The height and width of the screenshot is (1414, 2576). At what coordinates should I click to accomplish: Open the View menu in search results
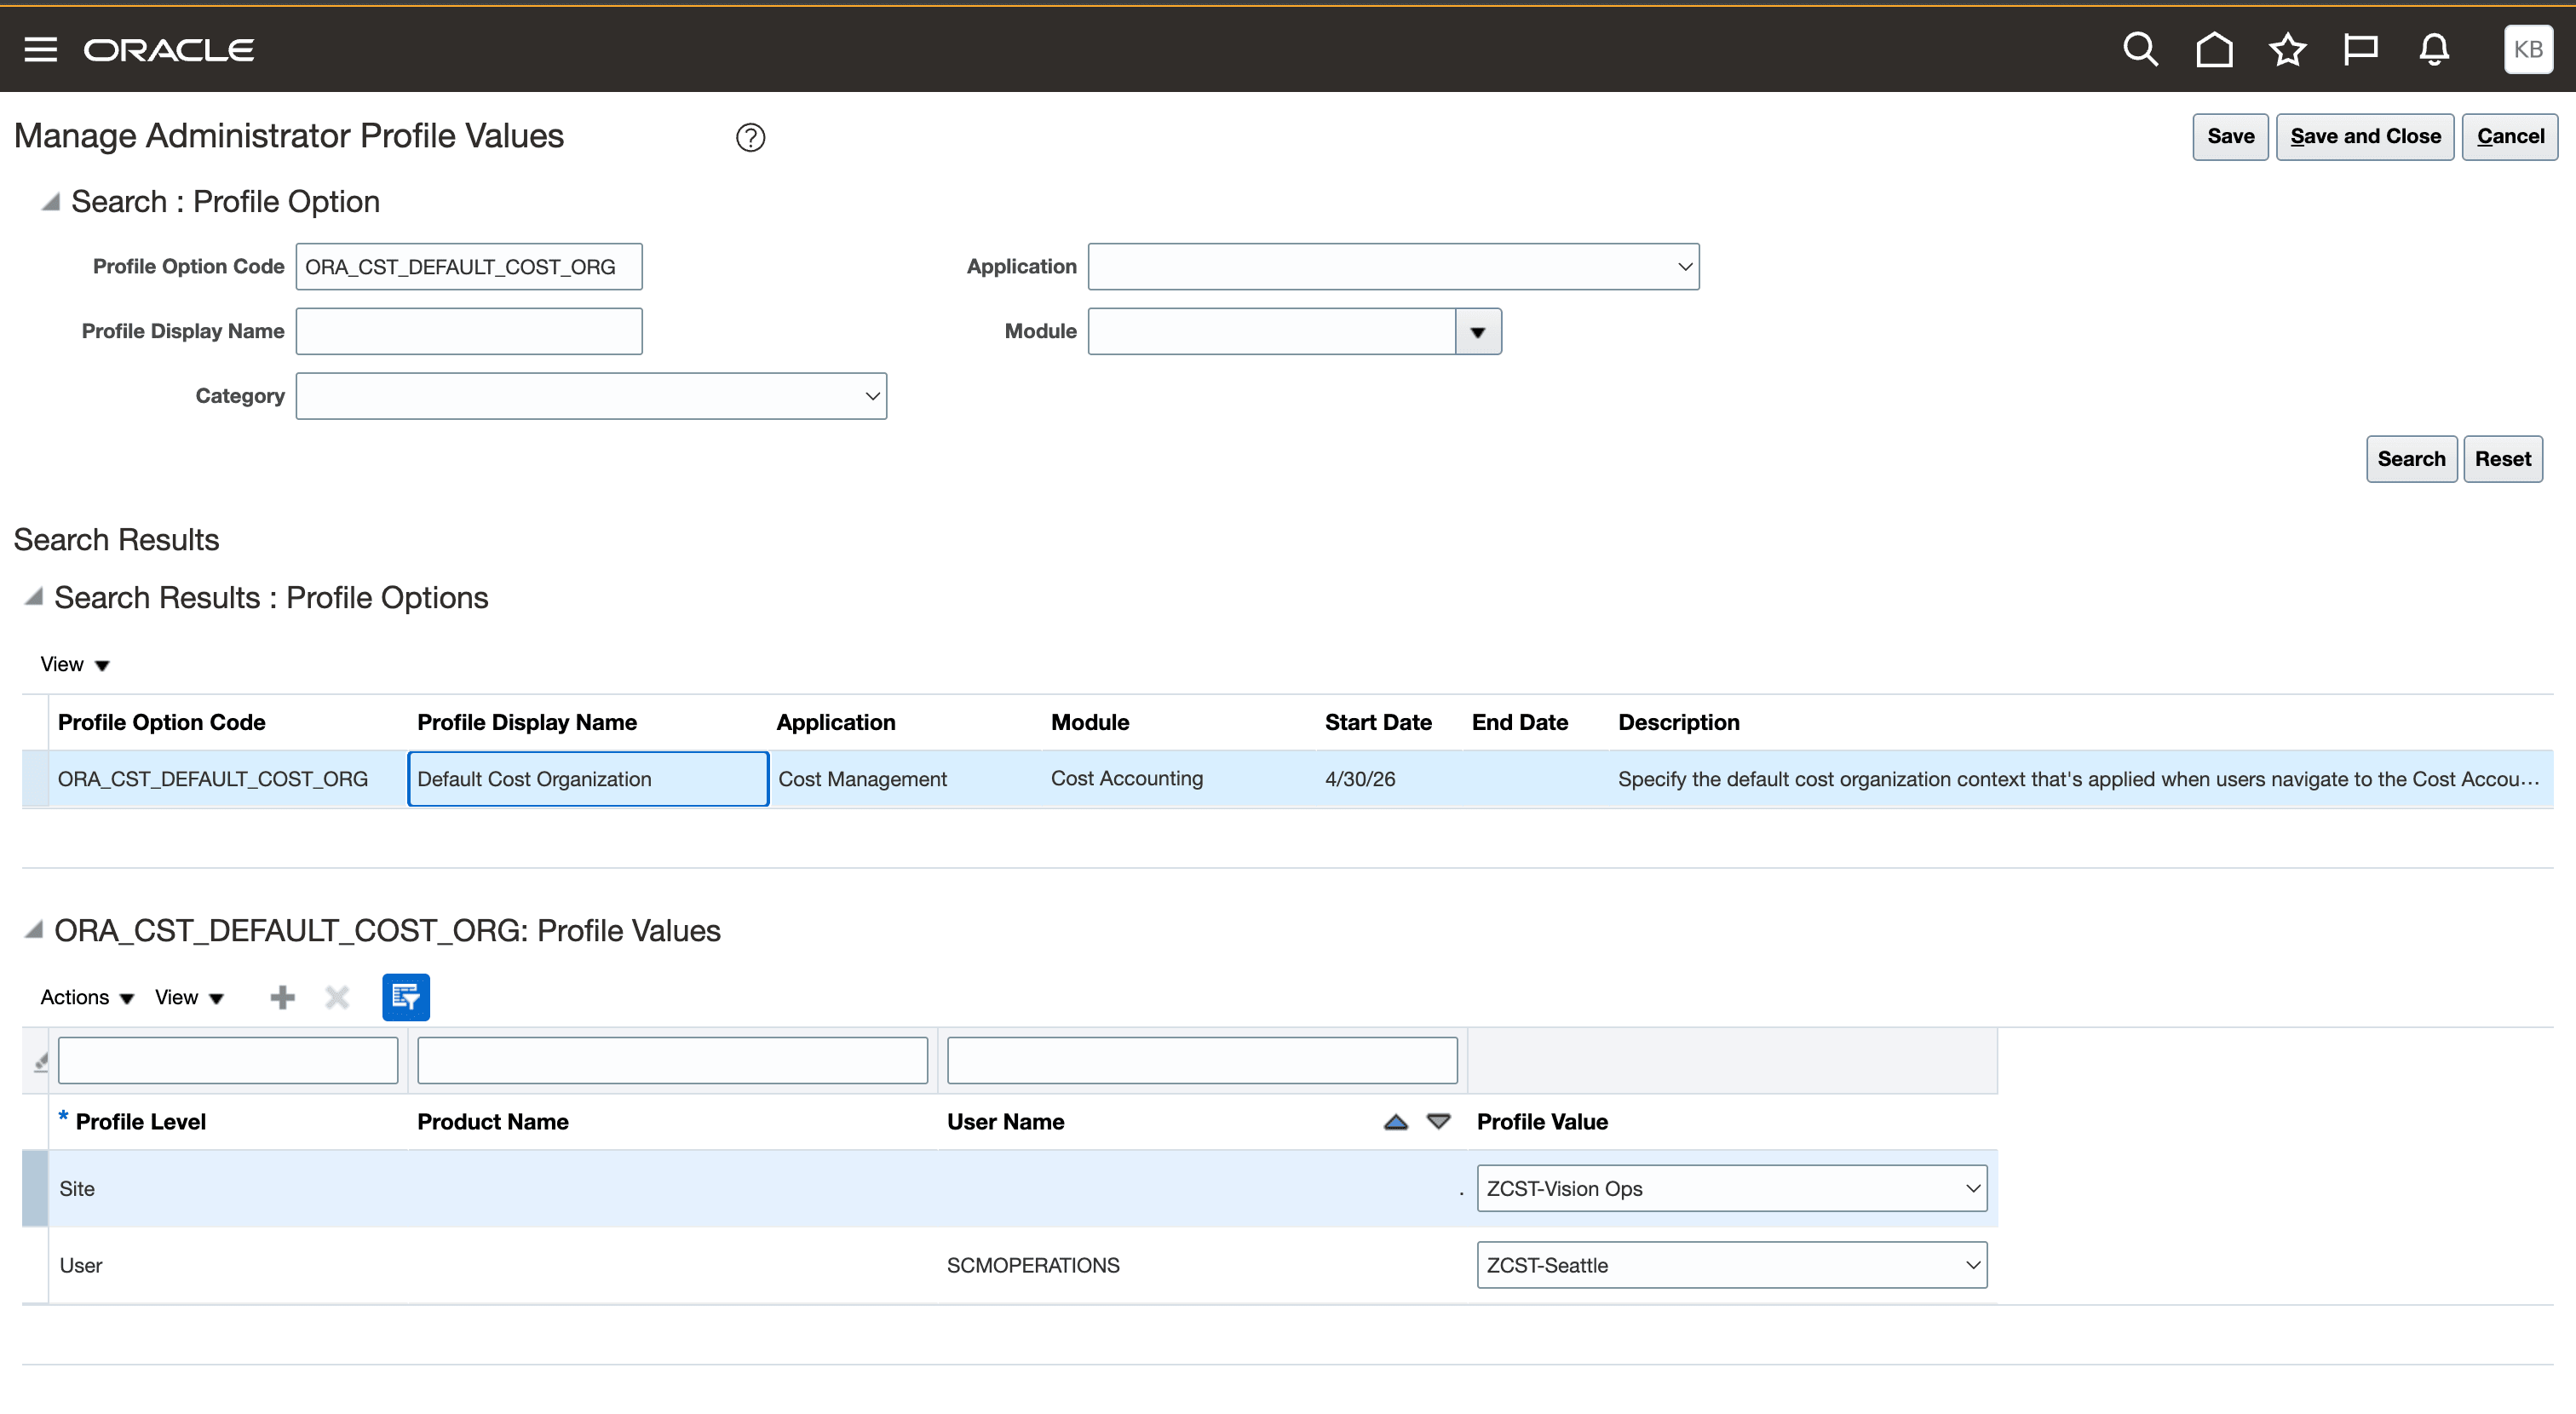click(x=74, y=664)
